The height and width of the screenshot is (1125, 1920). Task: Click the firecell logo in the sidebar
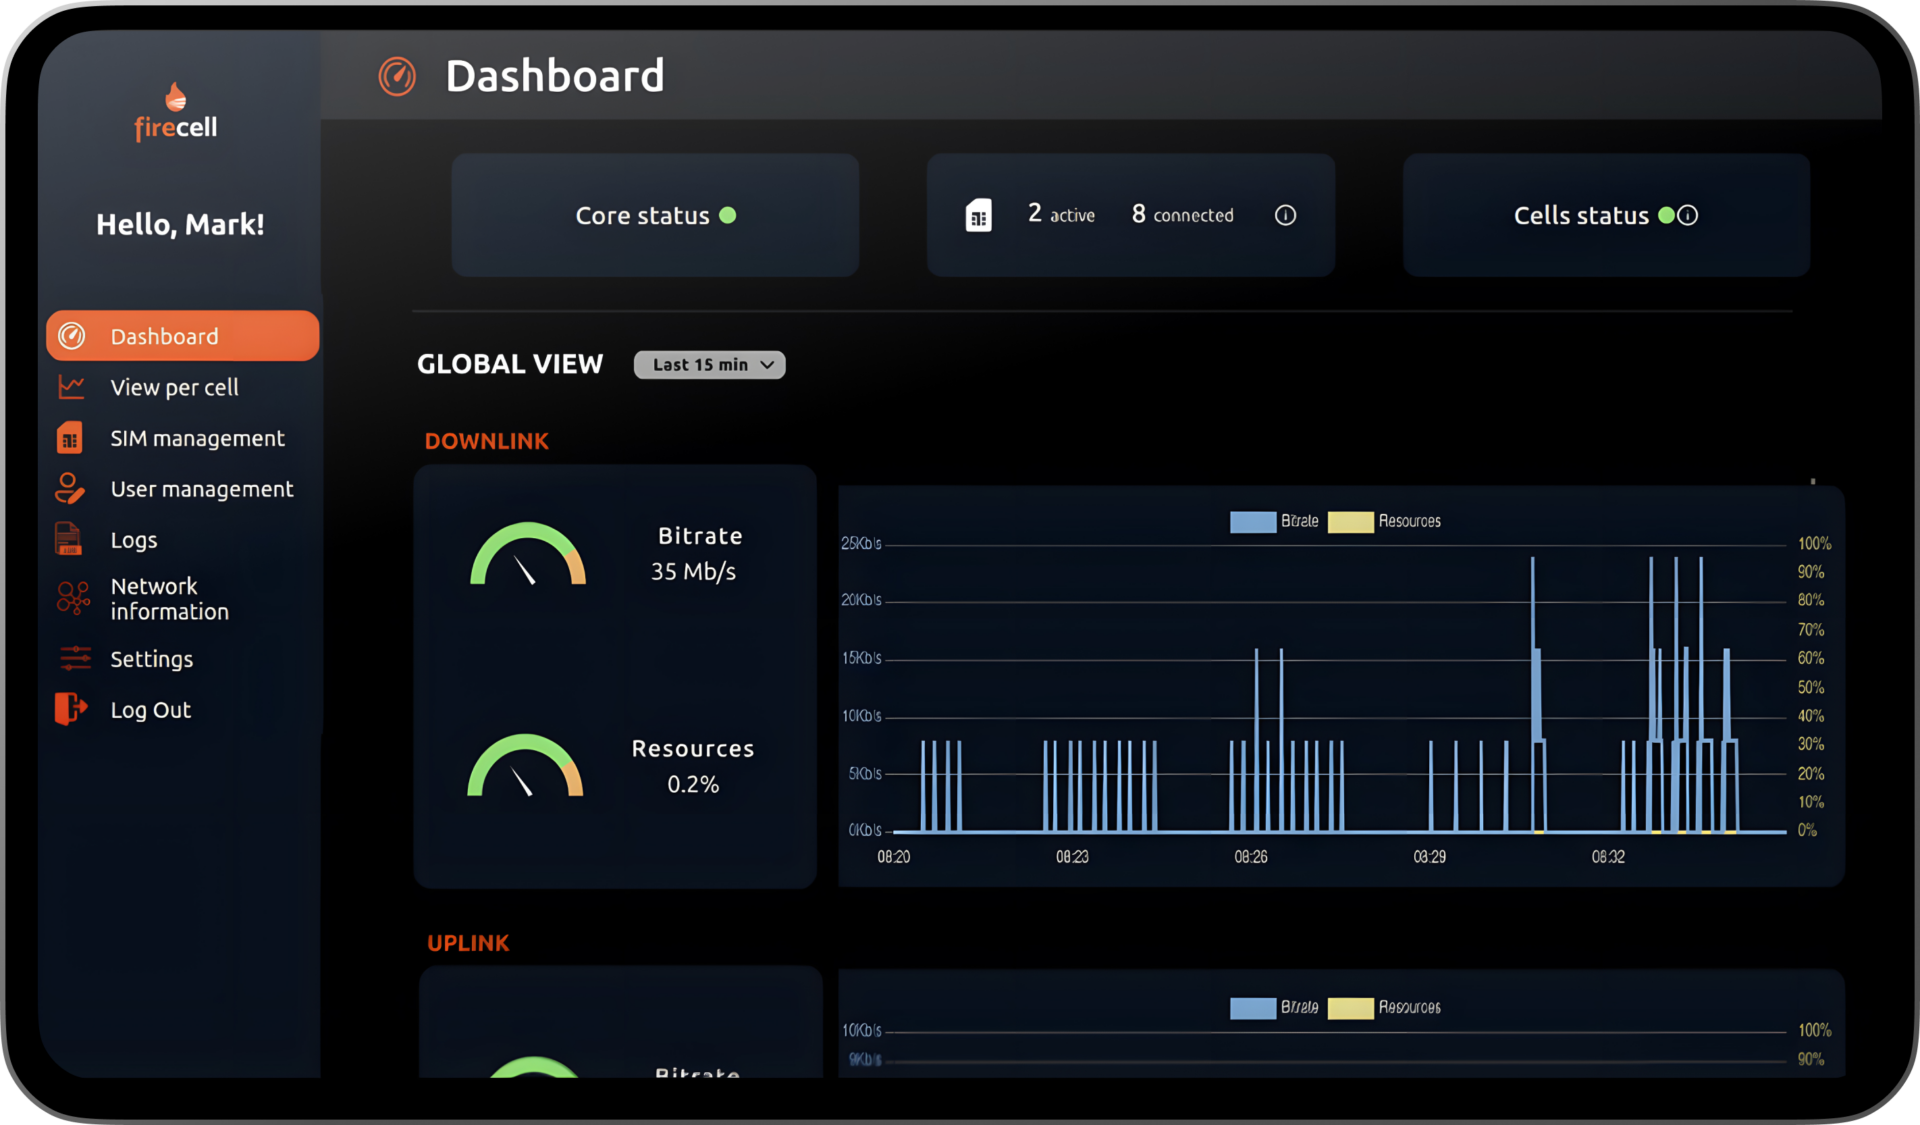[x=176, y=110]
